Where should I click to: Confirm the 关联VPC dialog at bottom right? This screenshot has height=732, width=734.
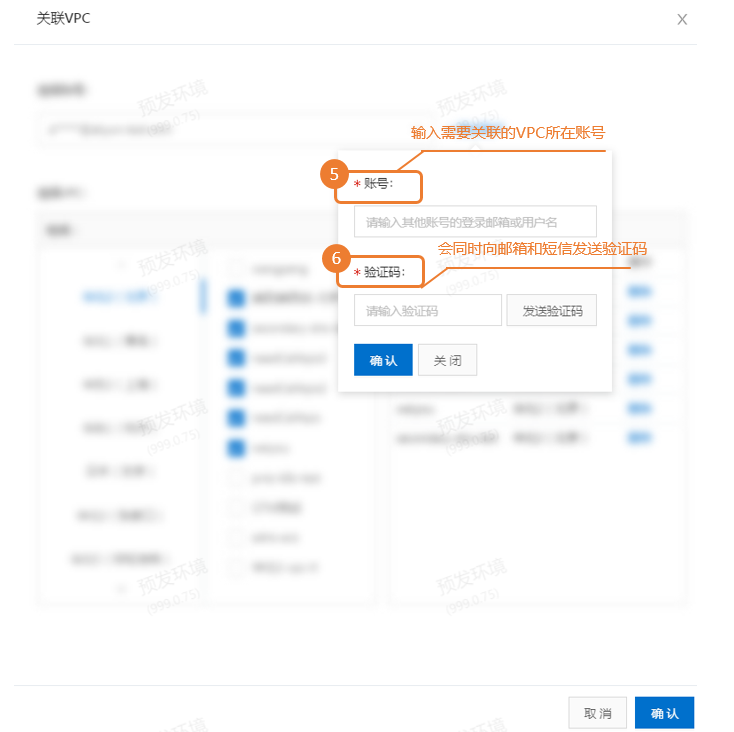pyautogui.click(x=664, y=713)
